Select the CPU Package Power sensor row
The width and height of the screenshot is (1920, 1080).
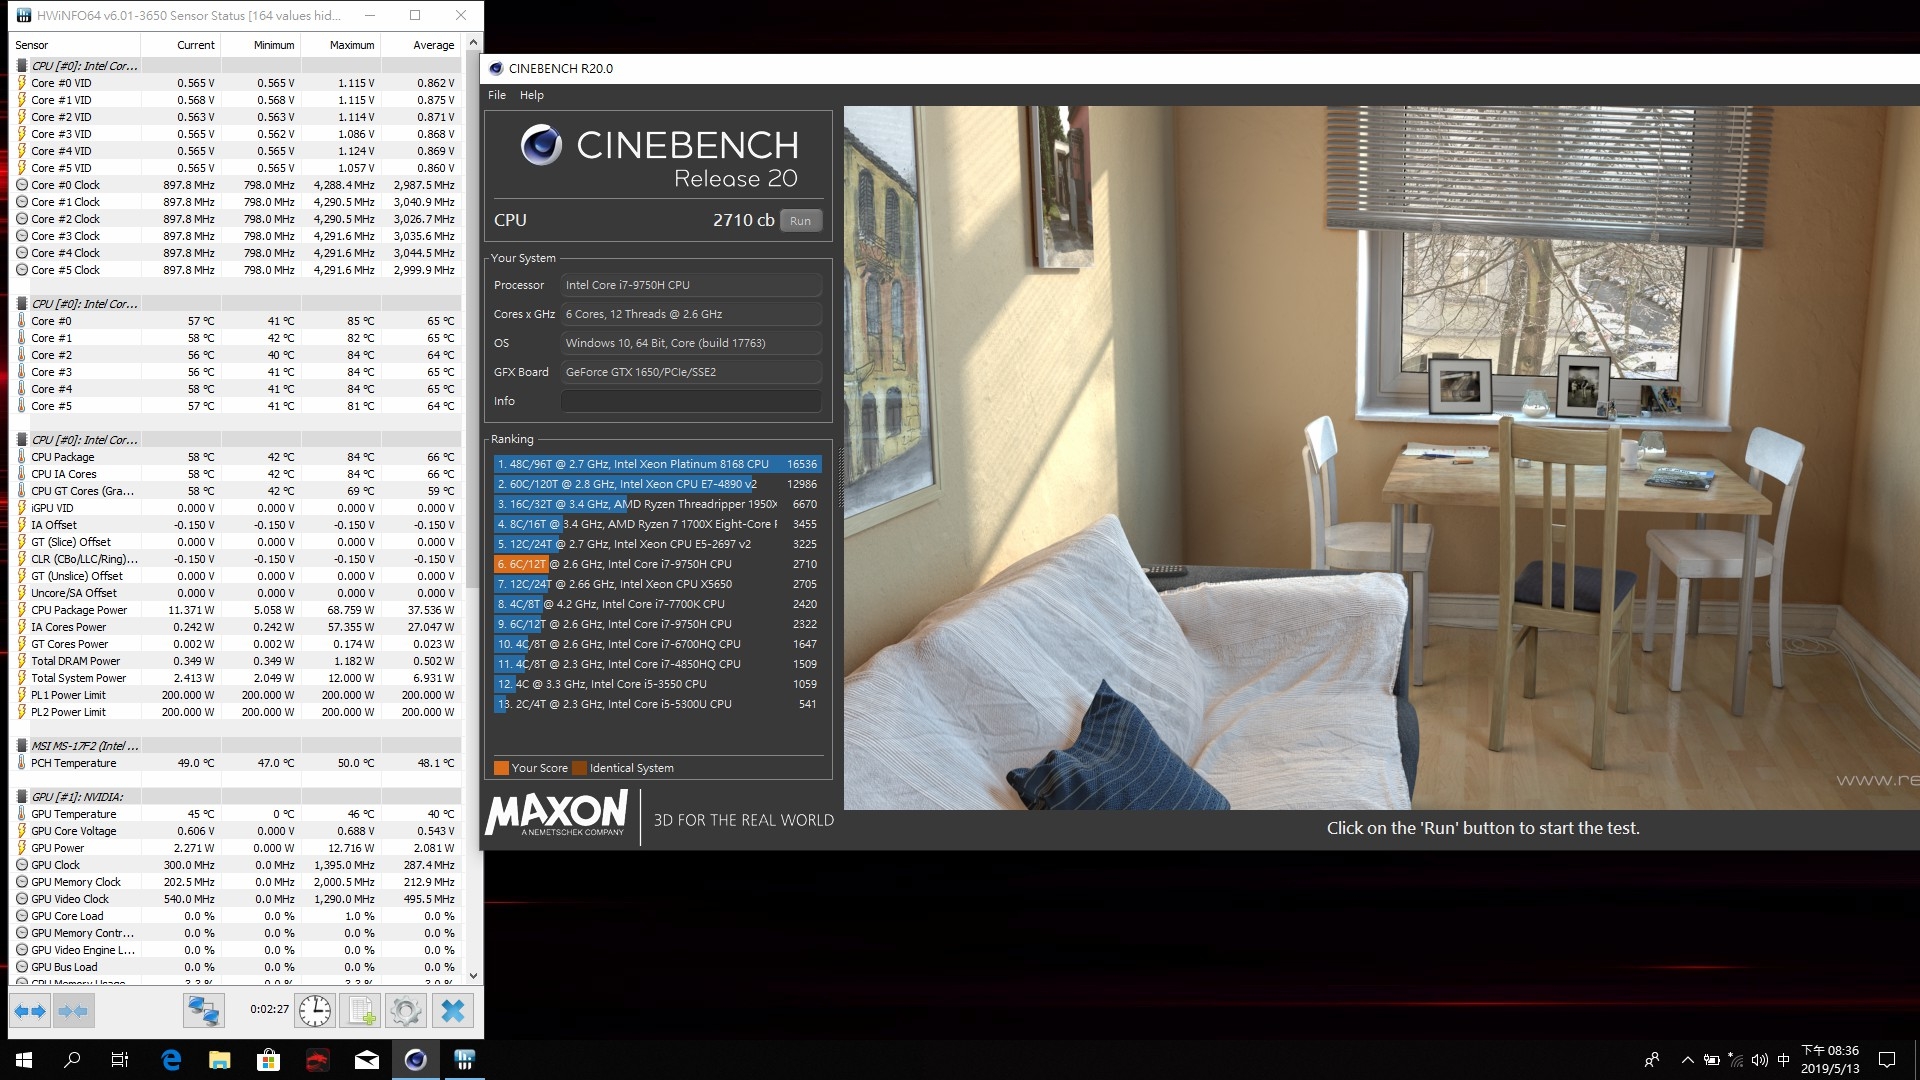[236, 610]
